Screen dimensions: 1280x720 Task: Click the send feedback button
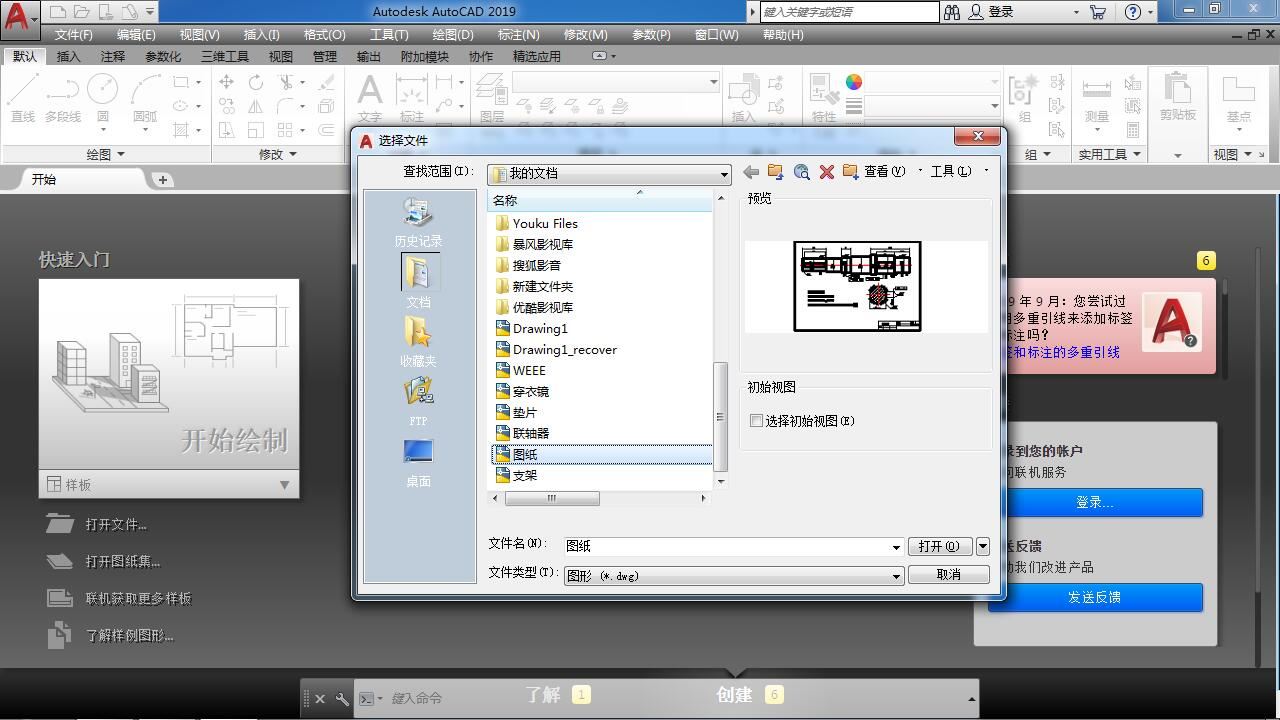tap(1095, 598)
